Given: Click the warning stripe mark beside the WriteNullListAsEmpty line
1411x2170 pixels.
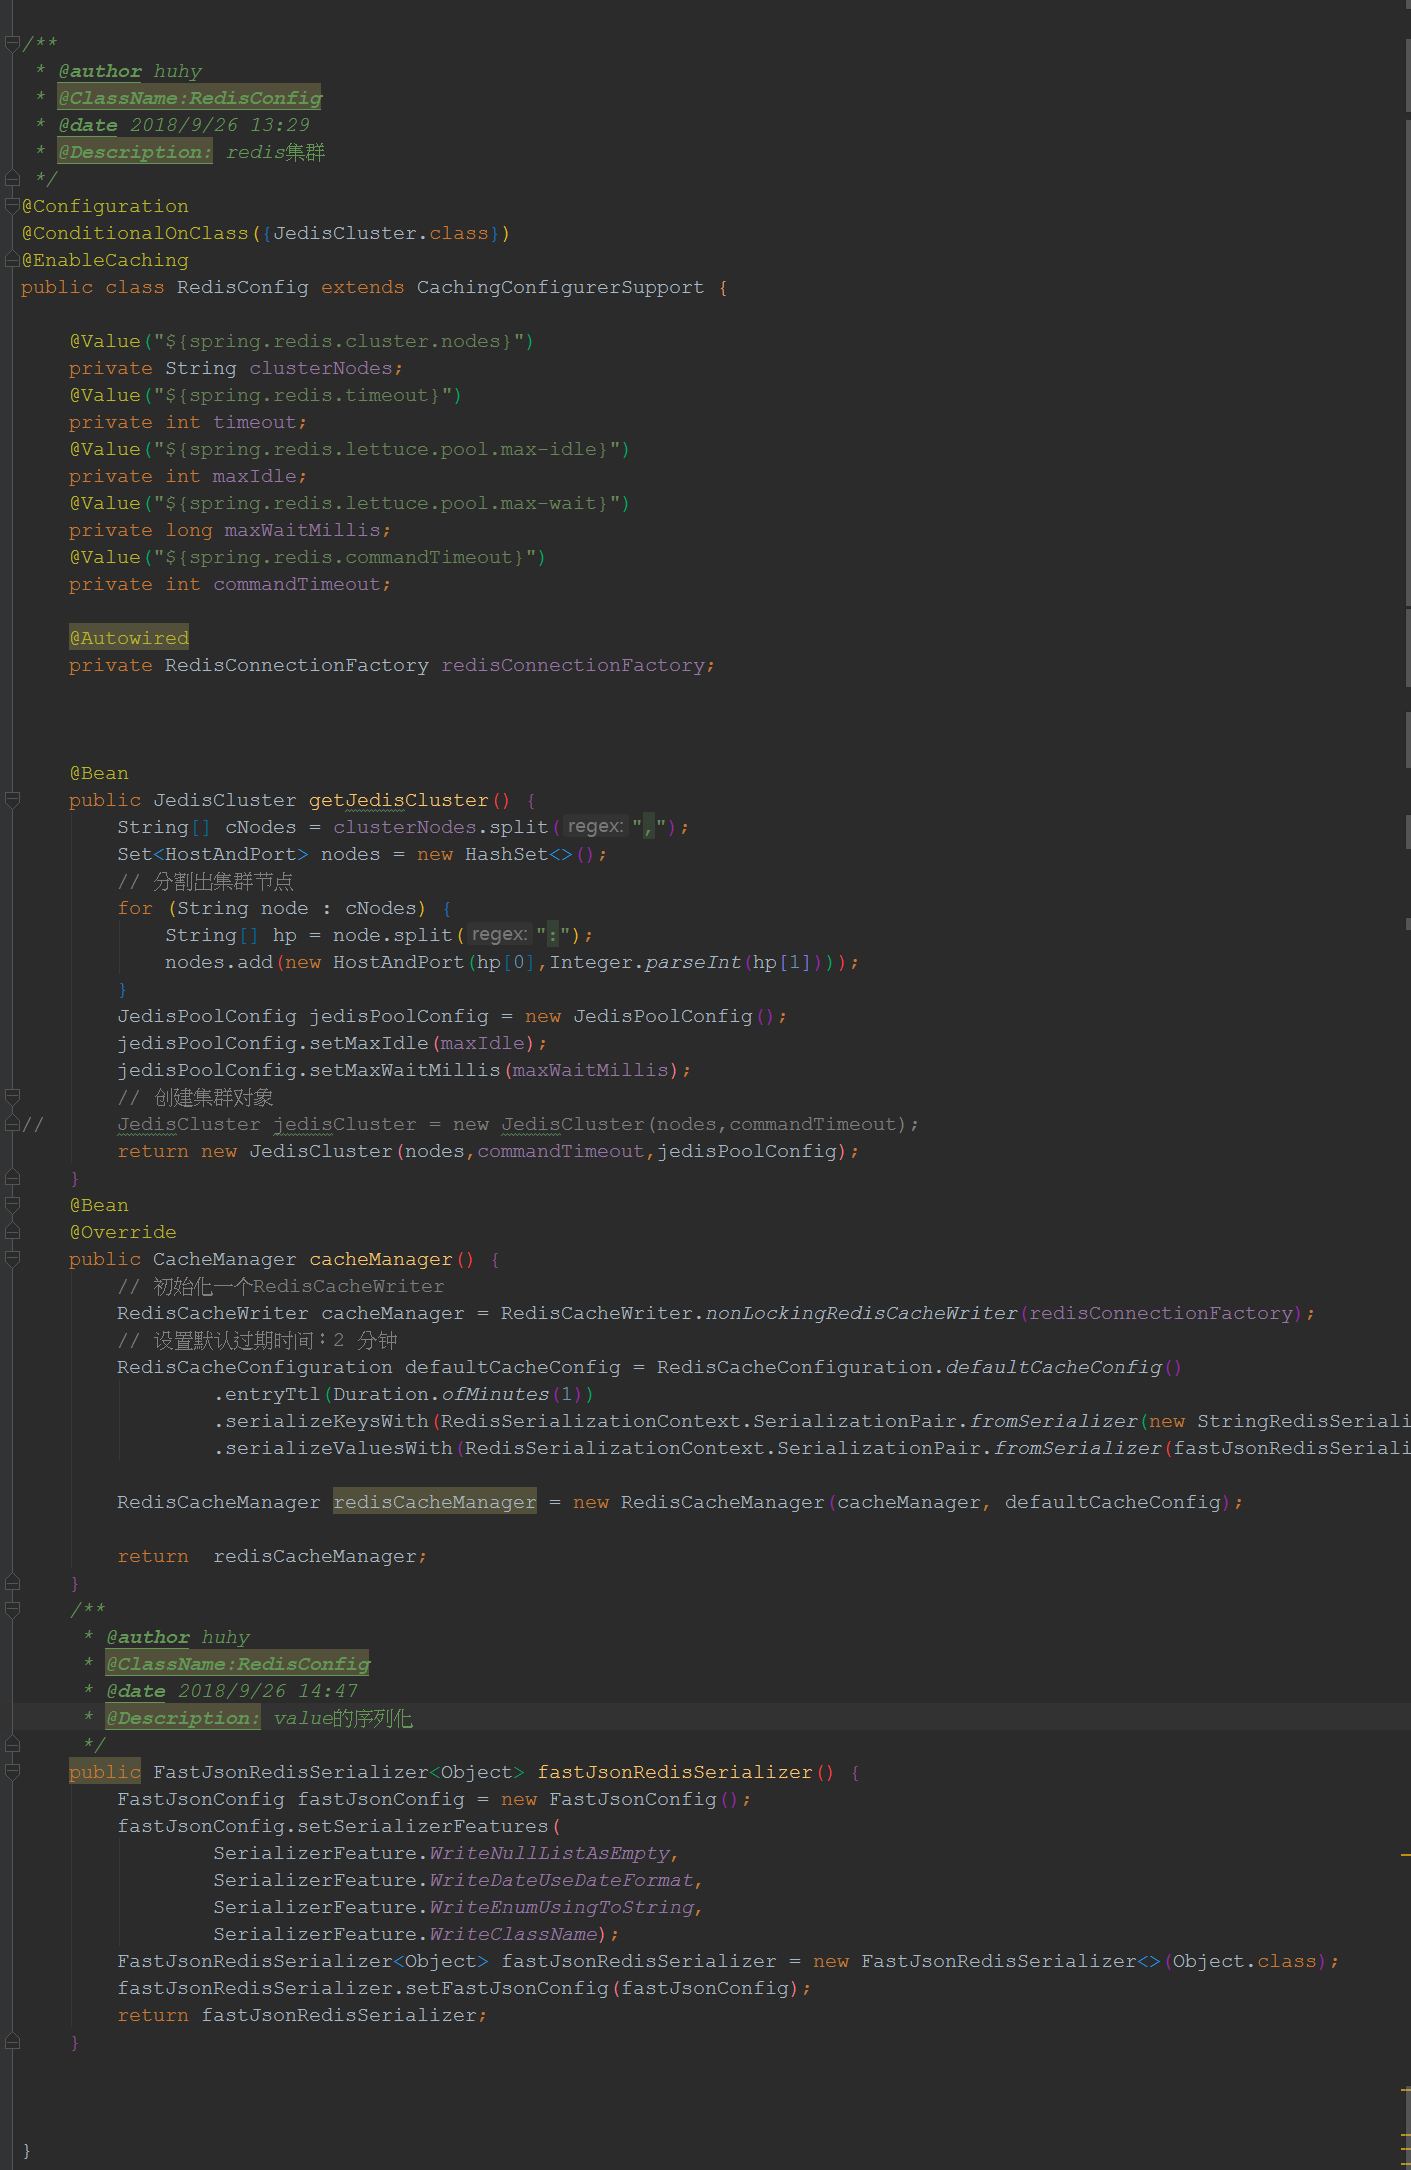Looking at the screenshot, I should [1405, 1854].
